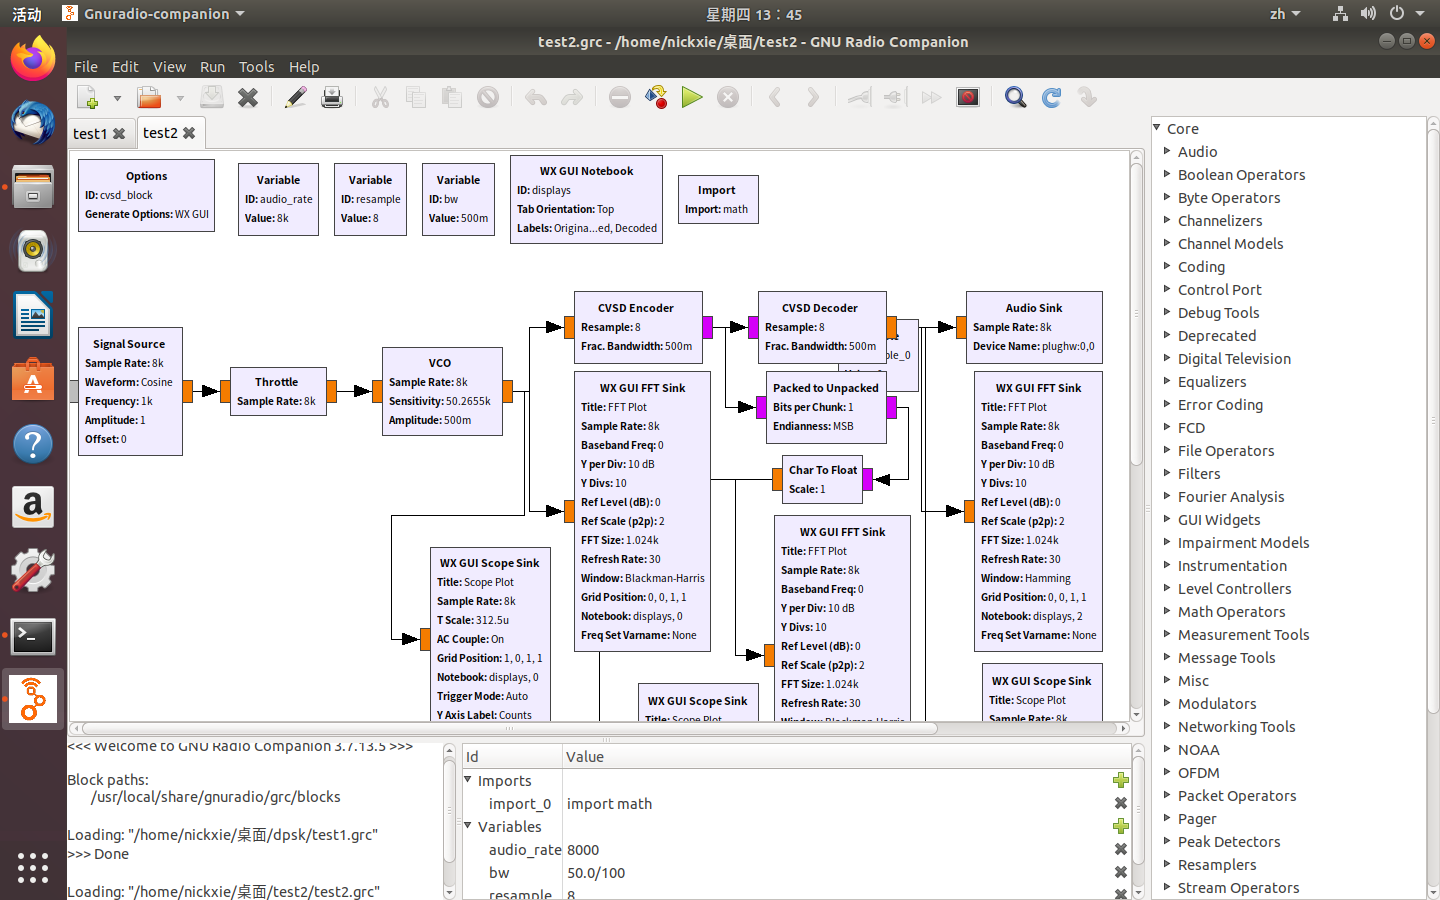Viewport: 1440px width, 900px height.
Task: Open the Run menu
Action: click(212, 67)
